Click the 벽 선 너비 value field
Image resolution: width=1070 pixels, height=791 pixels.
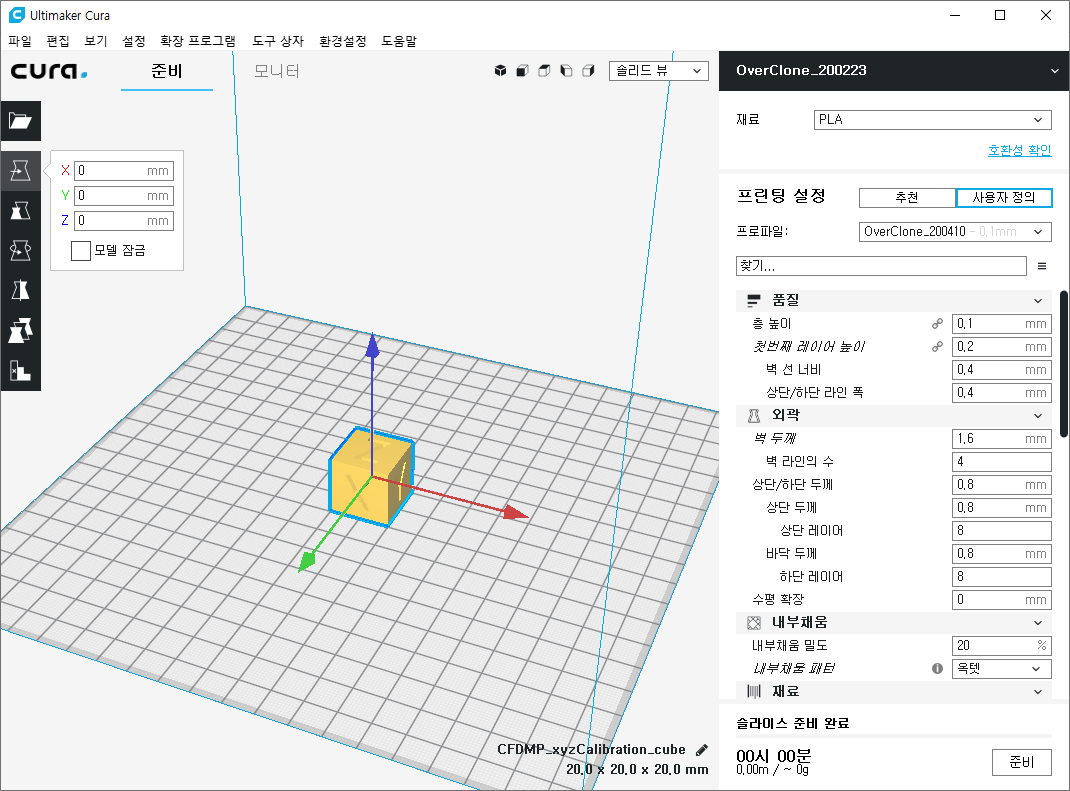tap(1001, 369)
